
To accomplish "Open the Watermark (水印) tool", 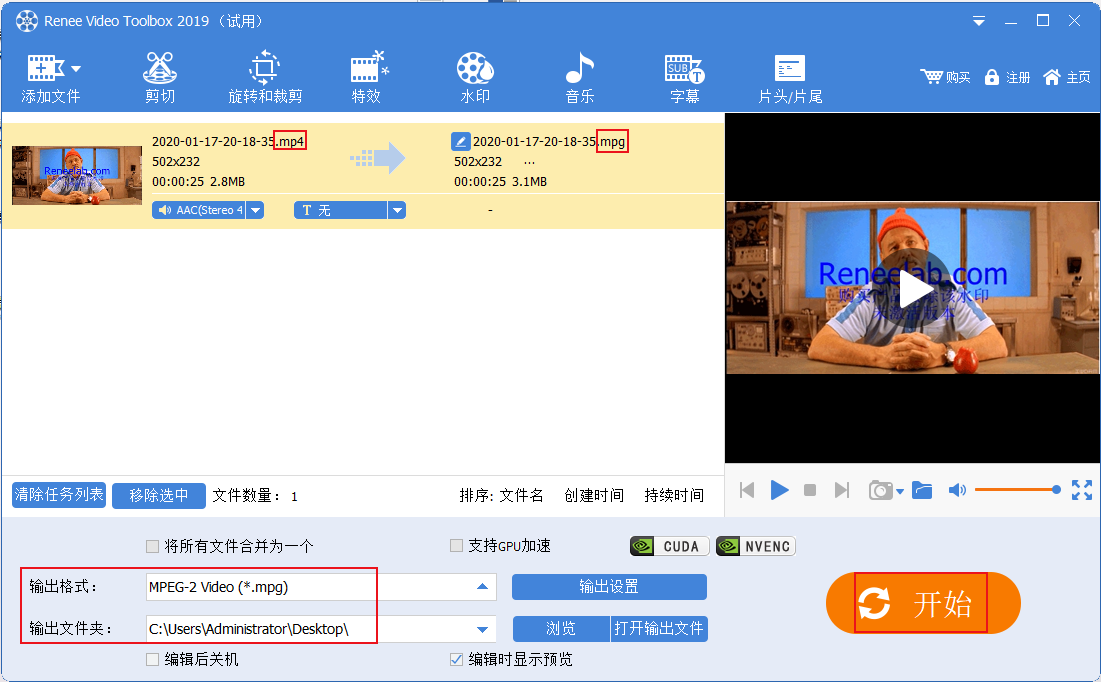I will pyautogui.click(x=475, y=78).
